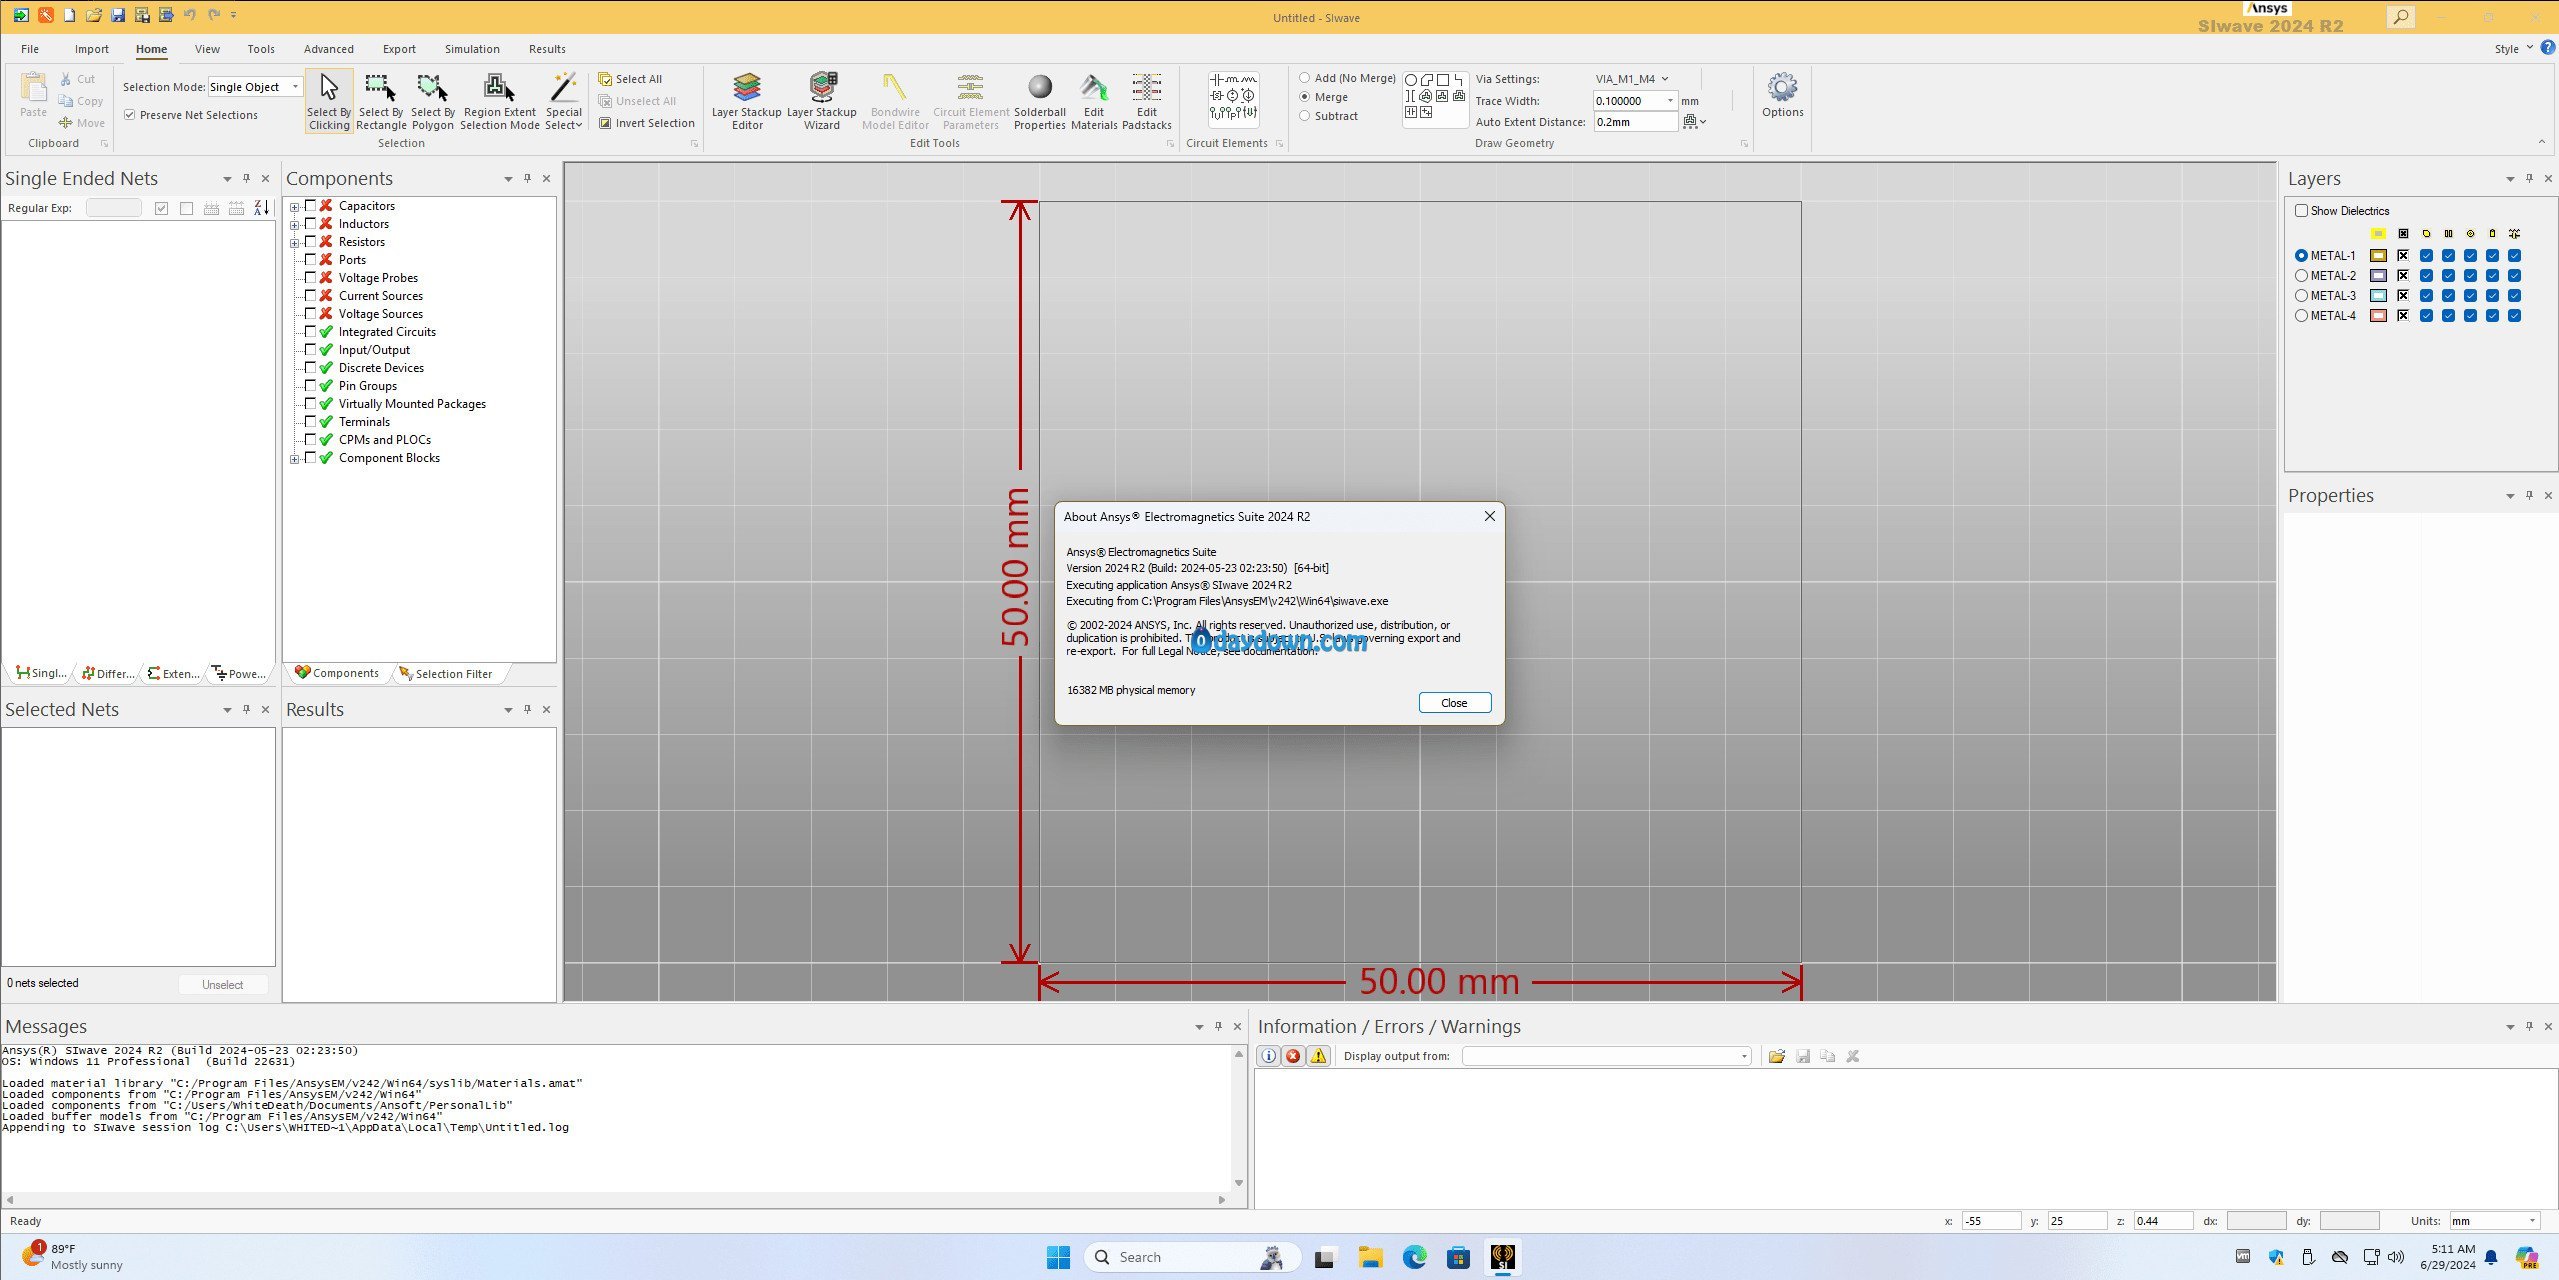Expand the Capacitors tree node

click(x=295, y=207)
